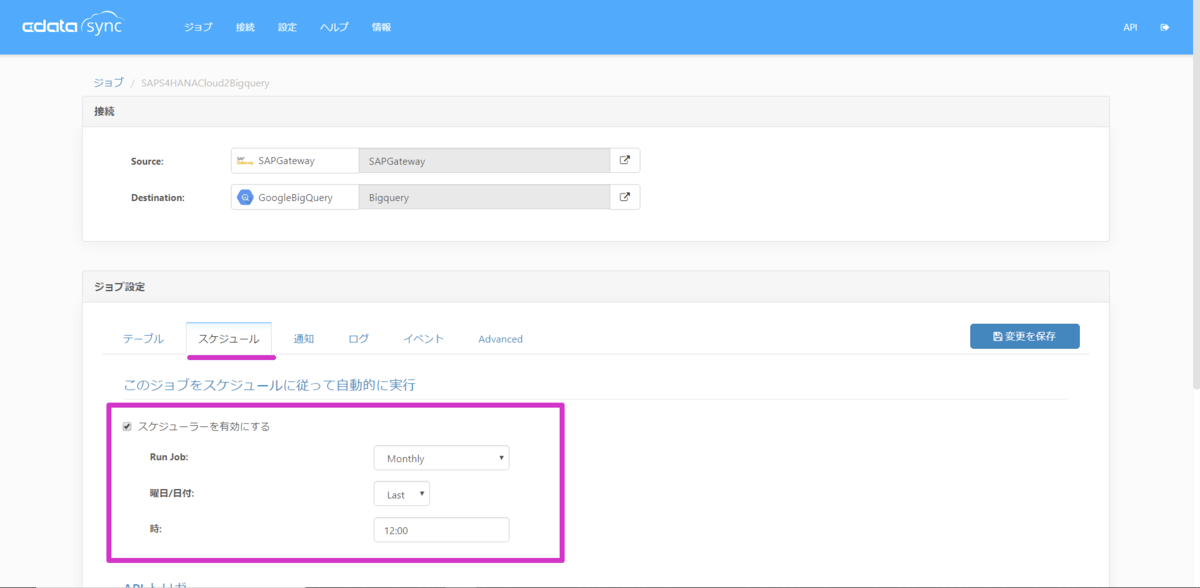
Task: Switch to the ログ tab
Action: click(358, 339)
